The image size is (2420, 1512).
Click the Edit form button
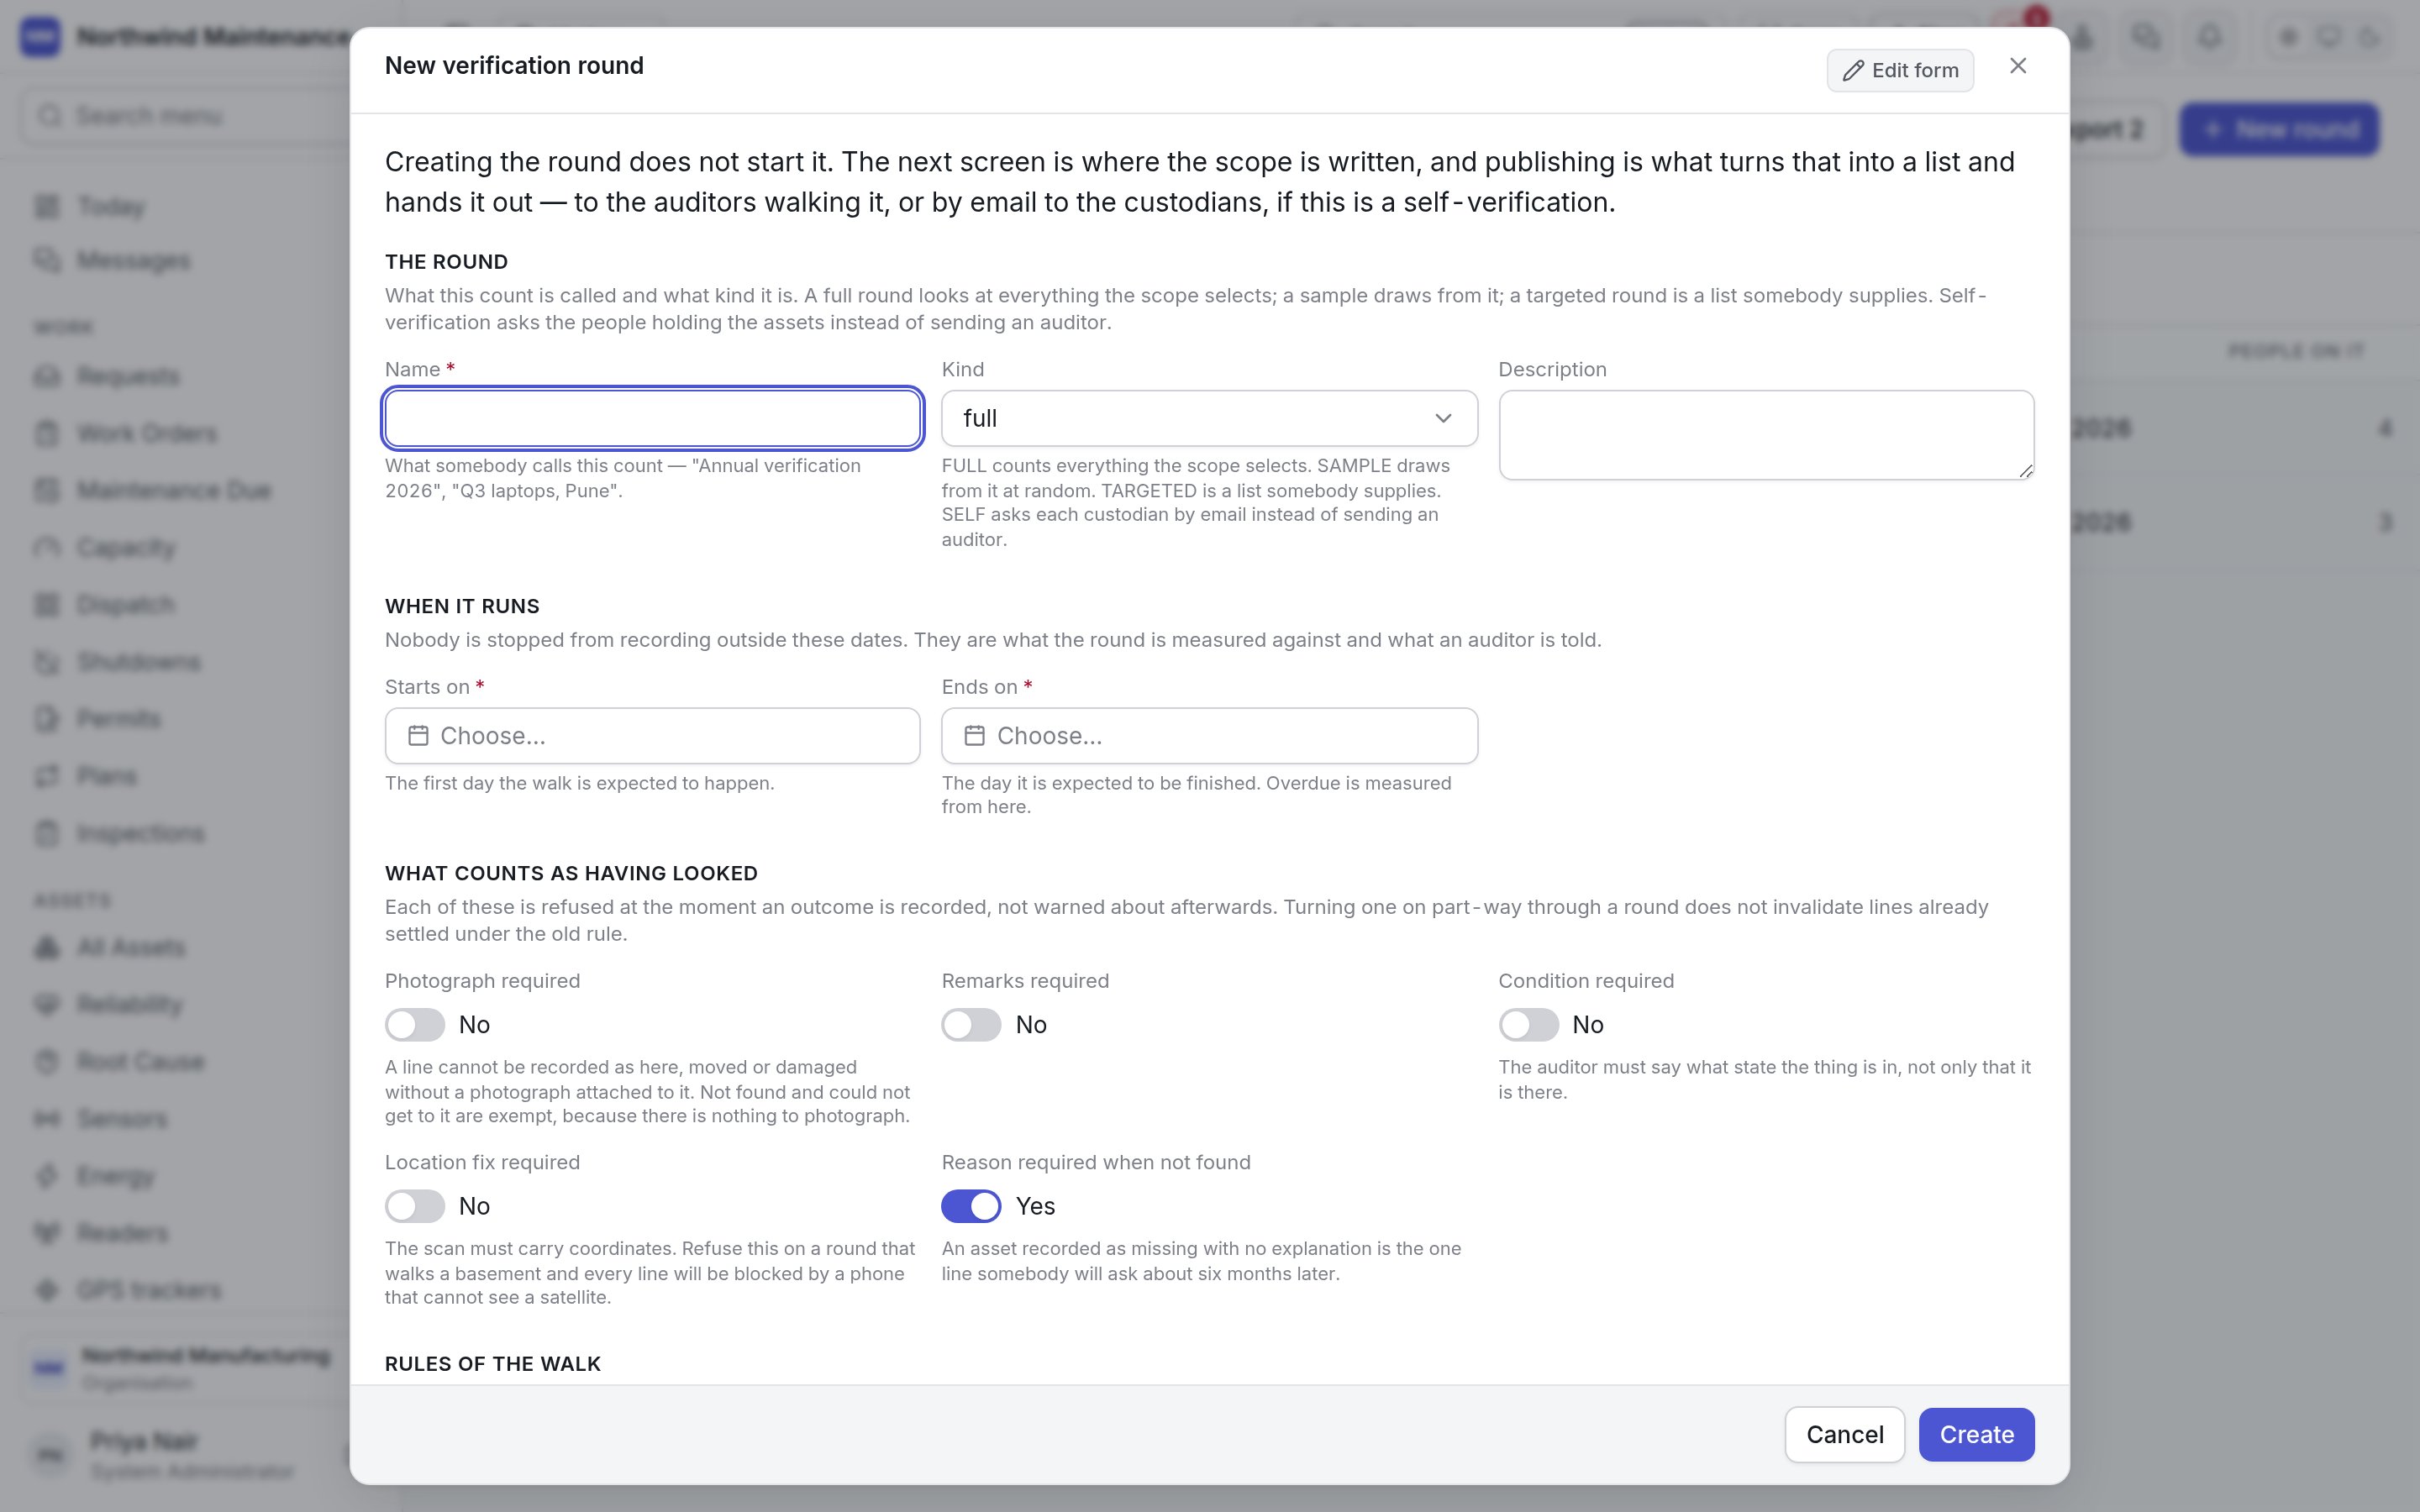[x=1900, y=70]
